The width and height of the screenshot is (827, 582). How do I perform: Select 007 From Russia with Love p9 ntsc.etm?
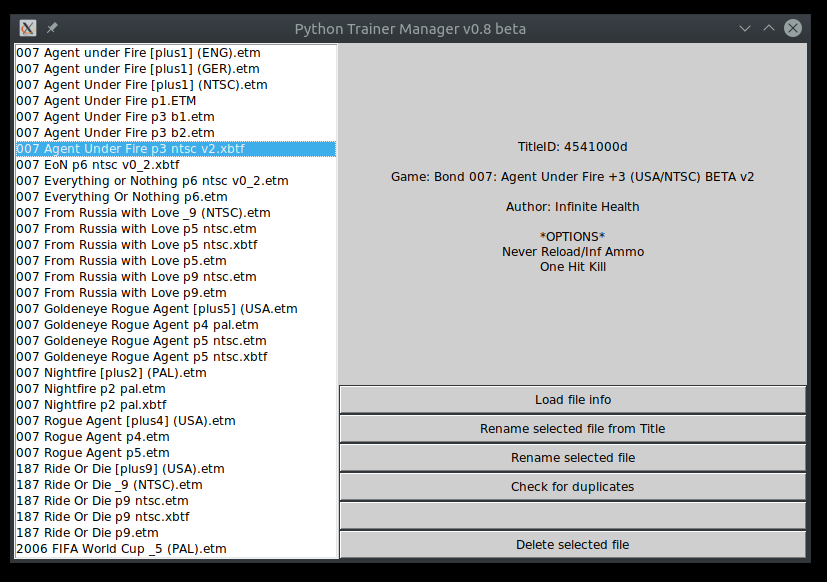click(176, 277)
